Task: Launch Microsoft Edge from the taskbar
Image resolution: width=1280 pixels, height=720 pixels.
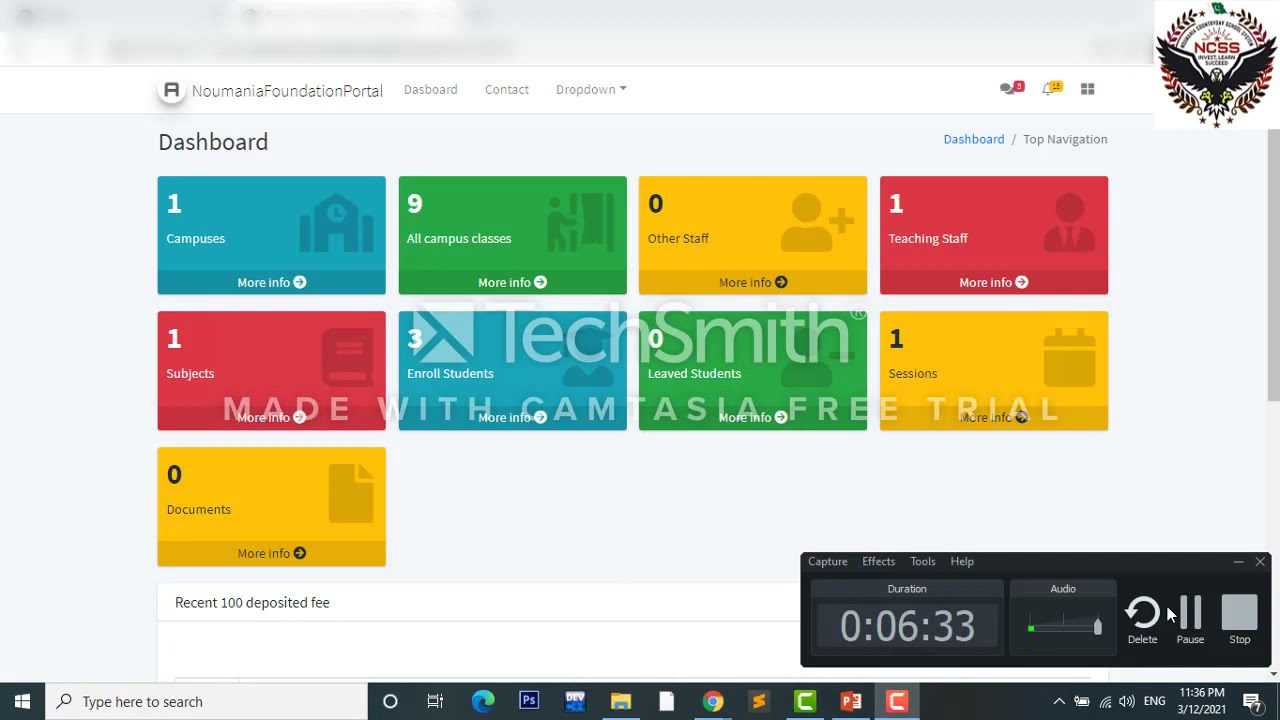Action: click(483, 702)
